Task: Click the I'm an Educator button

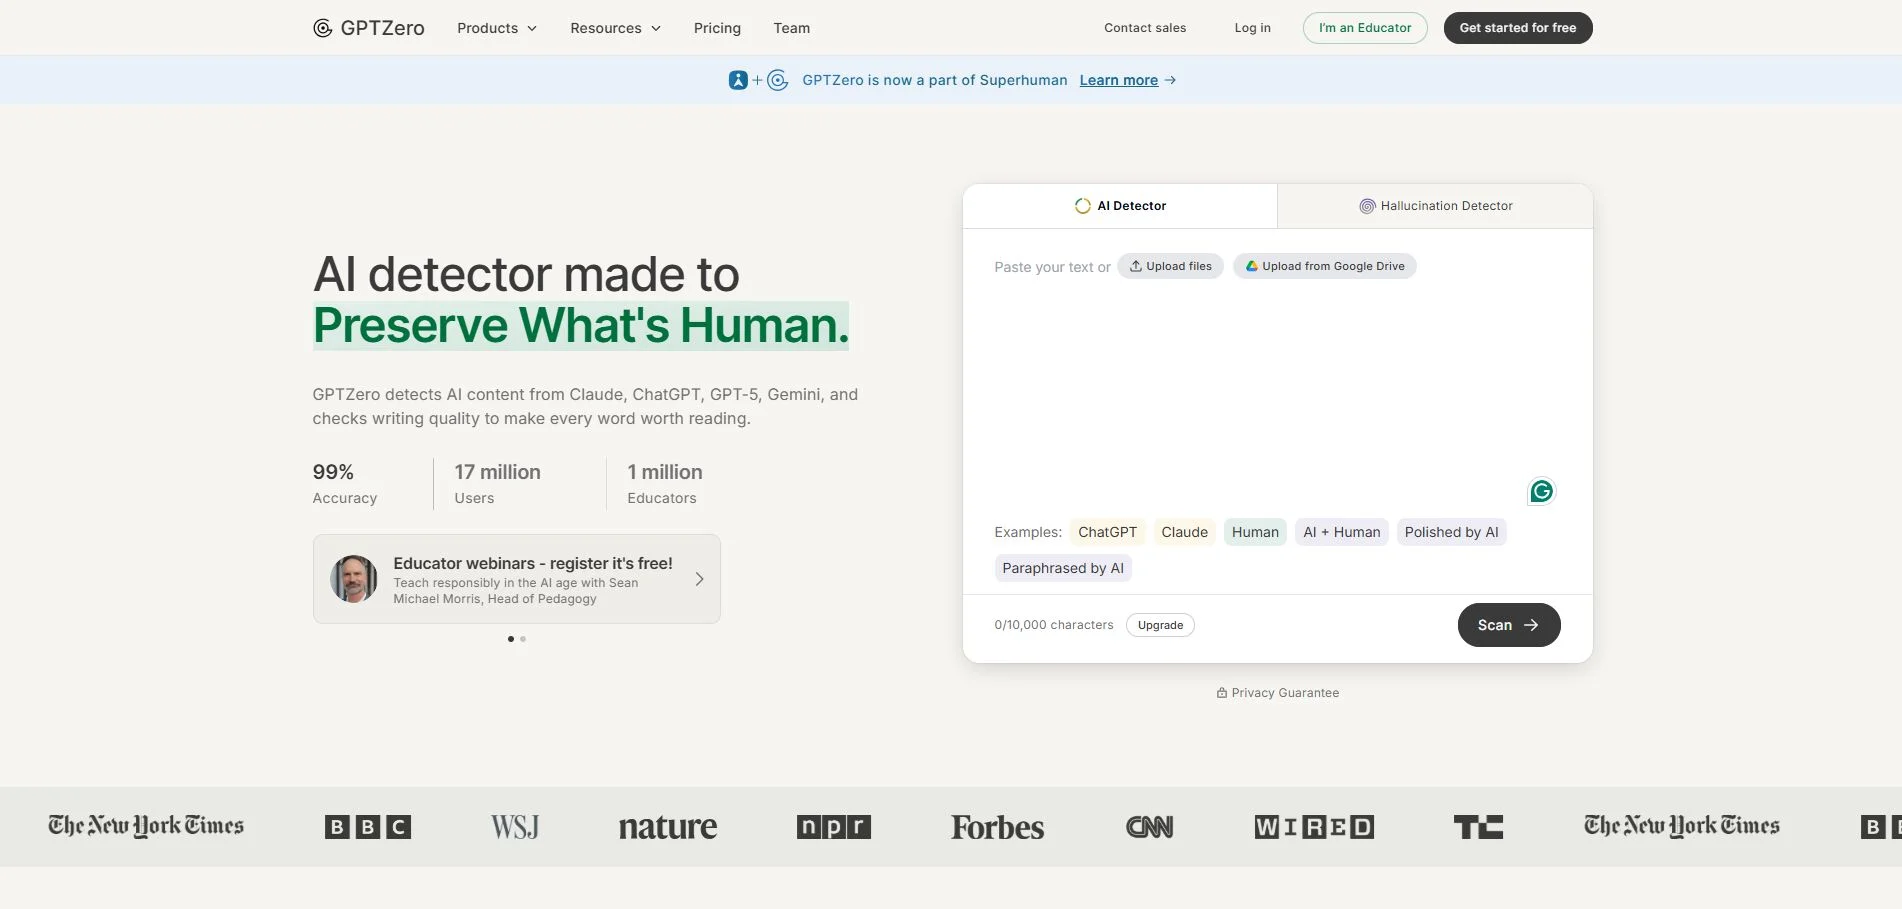Action: point(1365,28)
